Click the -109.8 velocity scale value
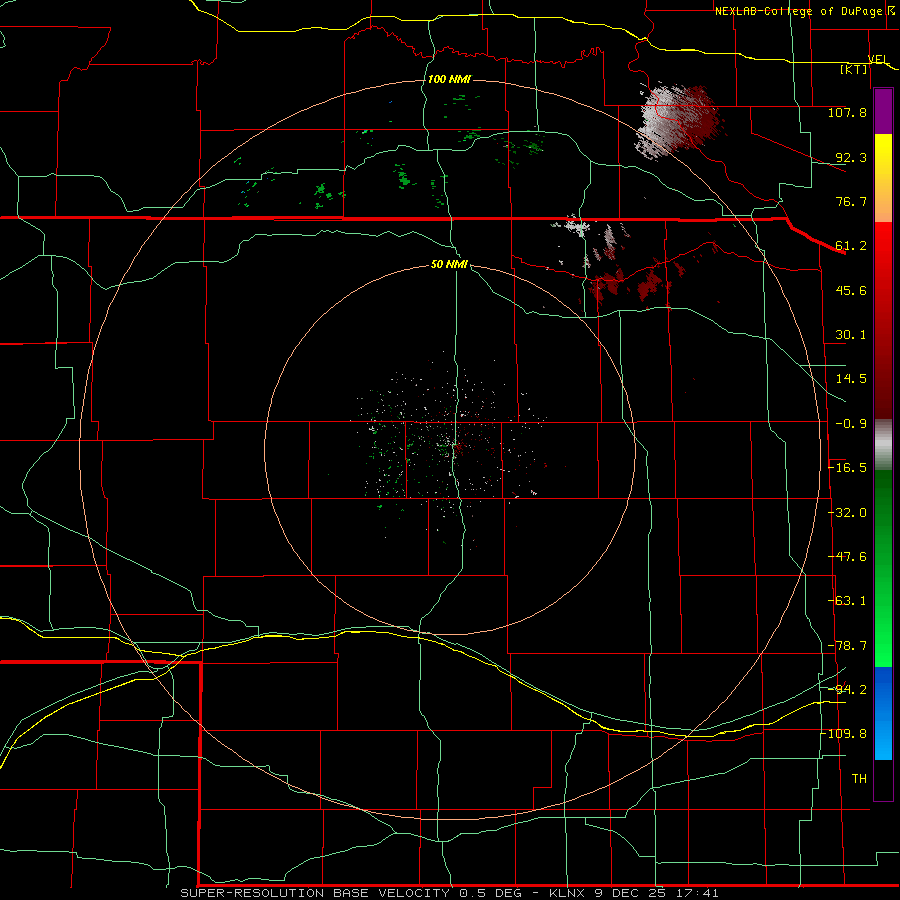 844,734
